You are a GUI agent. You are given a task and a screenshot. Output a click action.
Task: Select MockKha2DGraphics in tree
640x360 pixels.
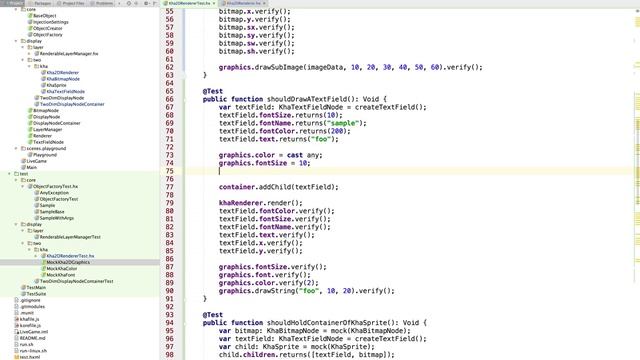tap(65, 262)
